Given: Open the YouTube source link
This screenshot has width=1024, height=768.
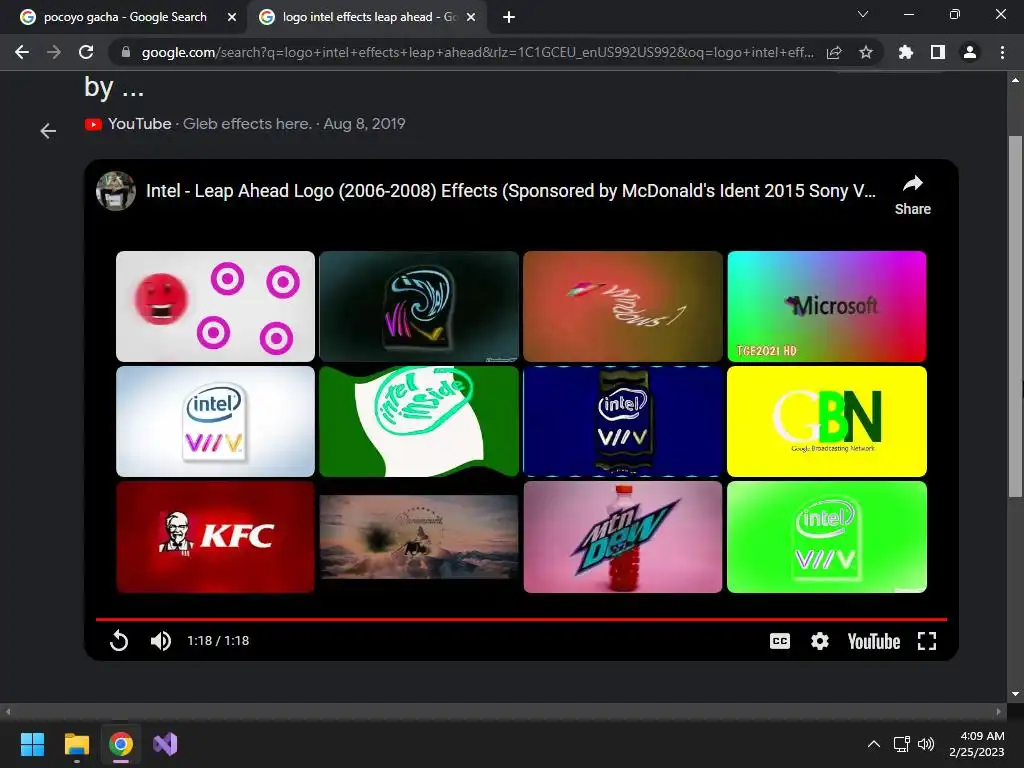Looking at the screenshot, I should tap(128, 124).
